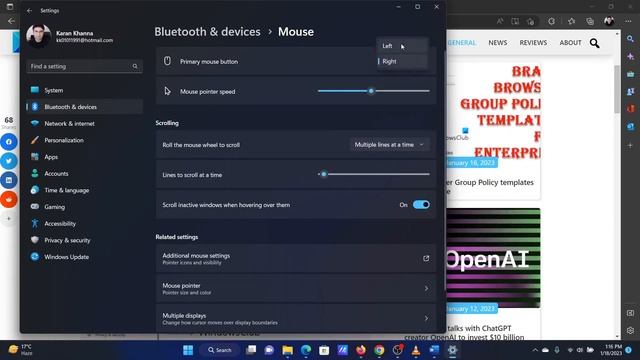Adjust Mouse pointer speed slider handle
This screenshot has width=640, height=360.
(371, 91)
